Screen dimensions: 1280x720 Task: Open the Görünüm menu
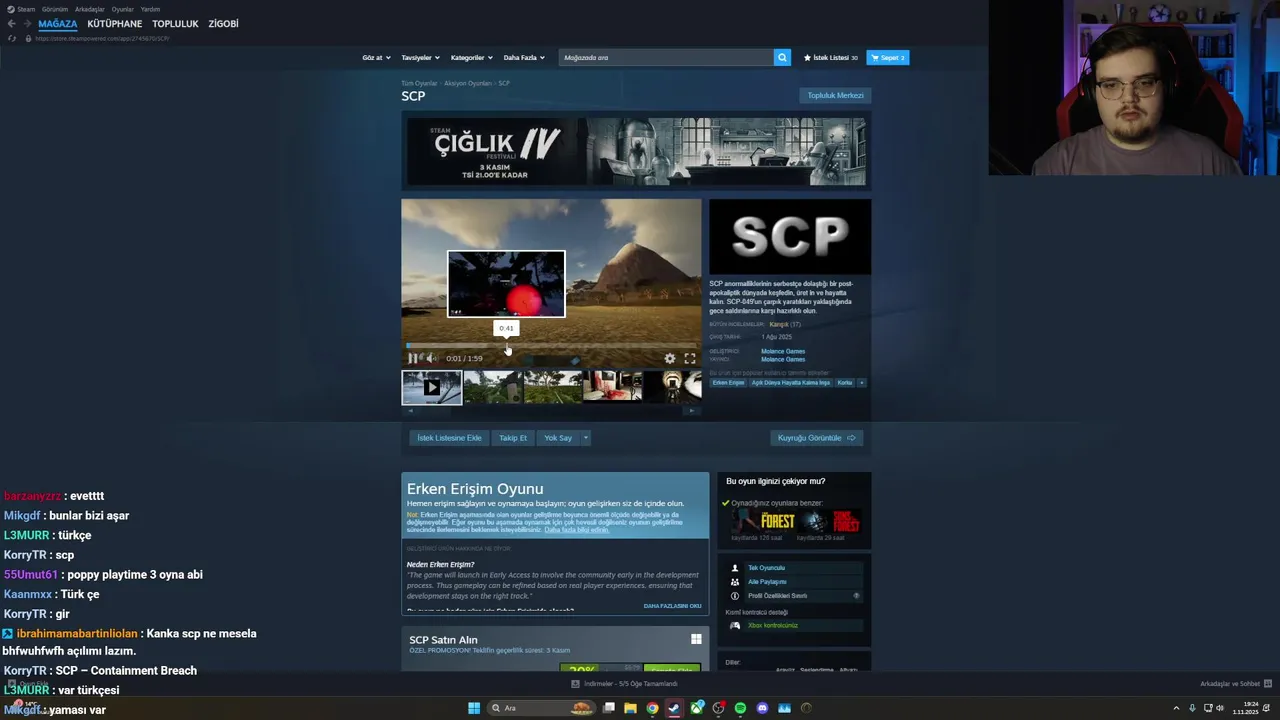55,9
